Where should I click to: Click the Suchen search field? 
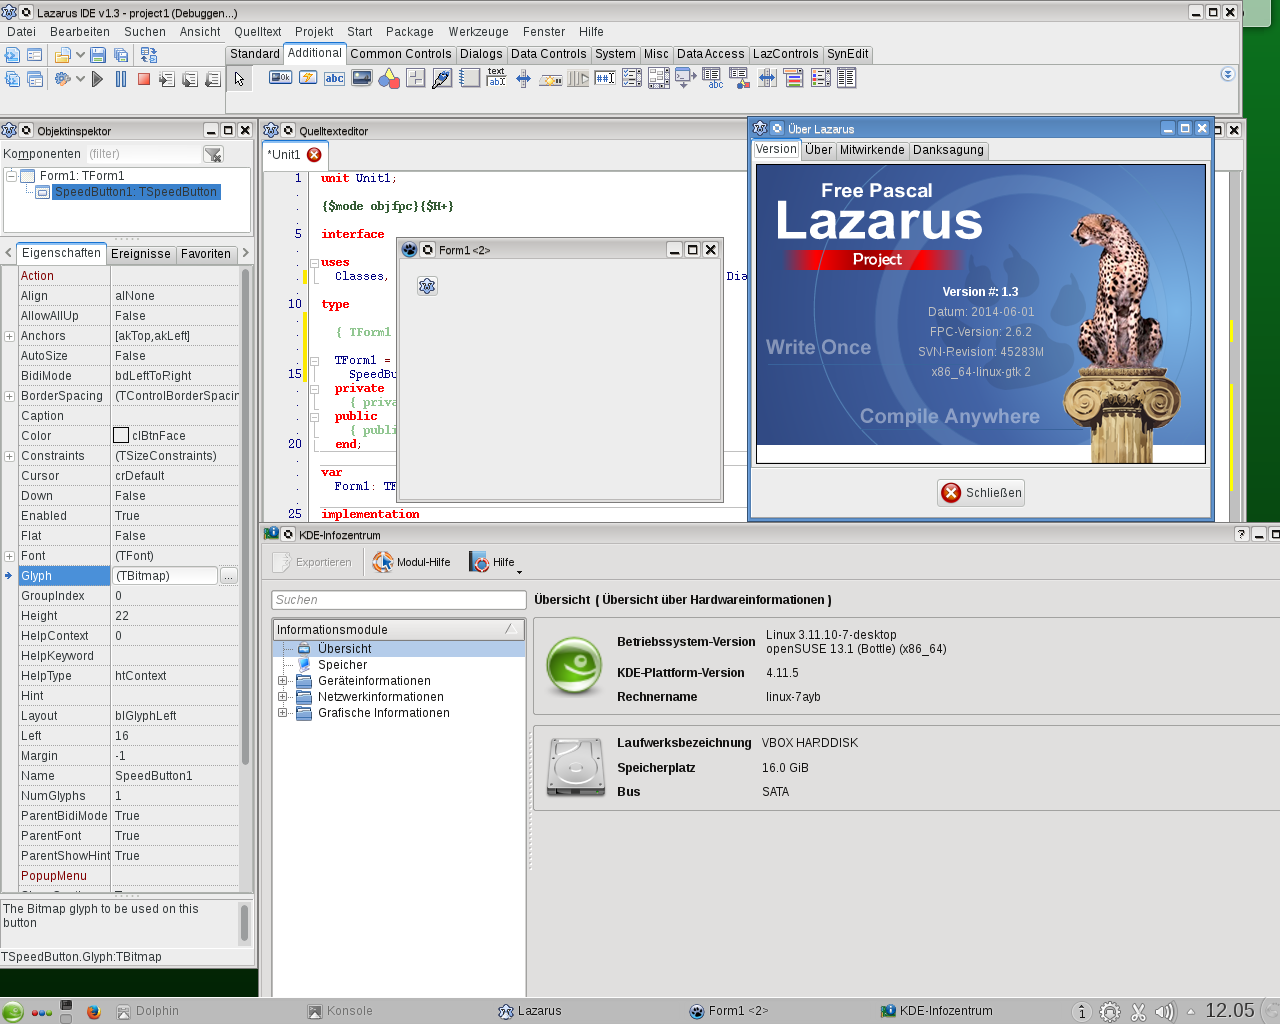point(399,600)
